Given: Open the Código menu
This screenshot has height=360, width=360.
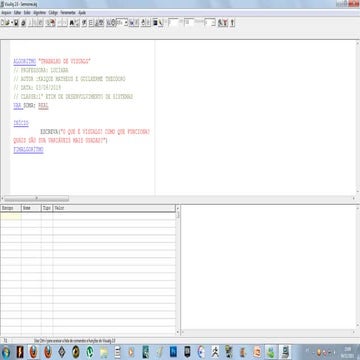Looking at the screenshot, I should [x=53, y=13].
